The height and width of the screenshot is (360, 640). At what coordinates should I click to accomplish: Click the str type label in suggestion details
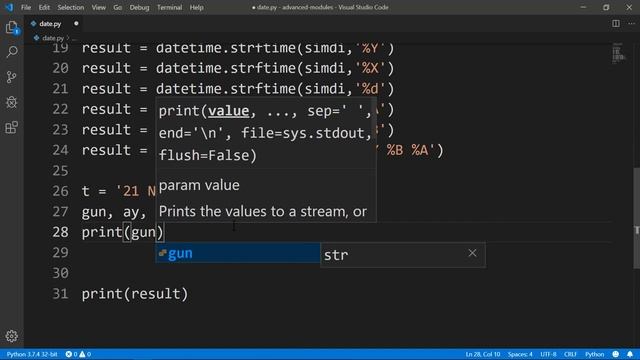[336, 255]
